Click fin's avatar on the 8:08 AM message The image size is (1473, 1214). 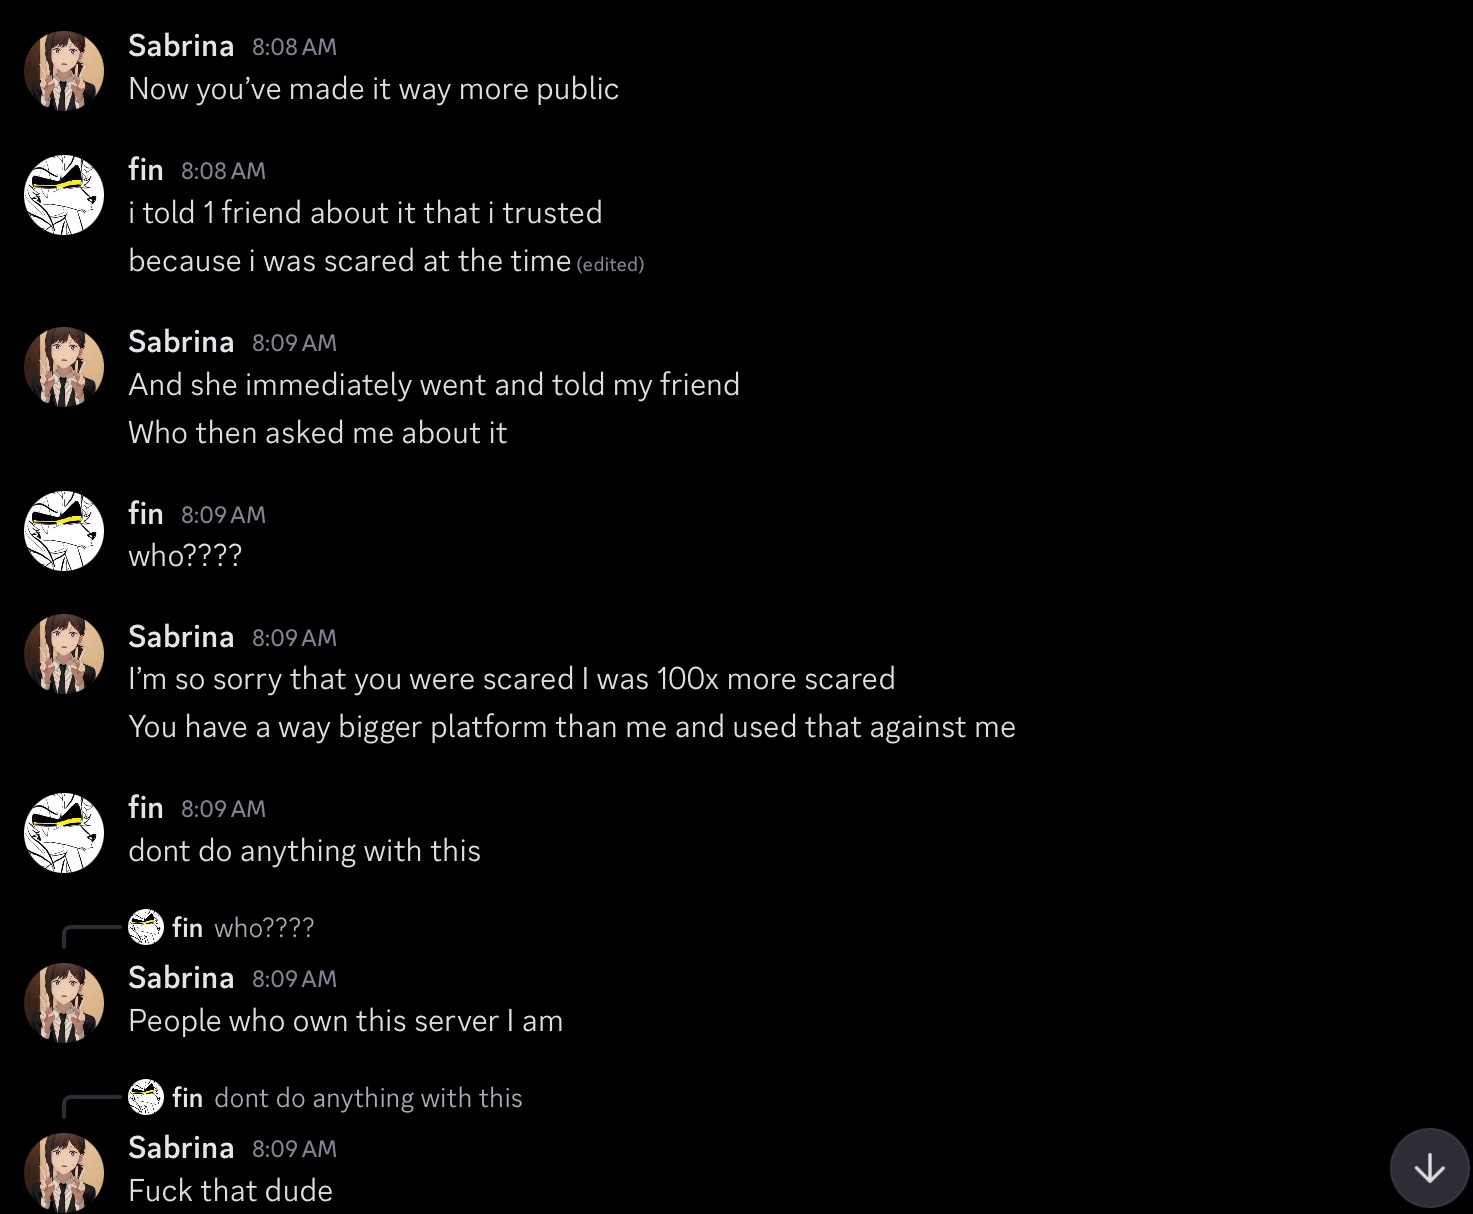64,194
